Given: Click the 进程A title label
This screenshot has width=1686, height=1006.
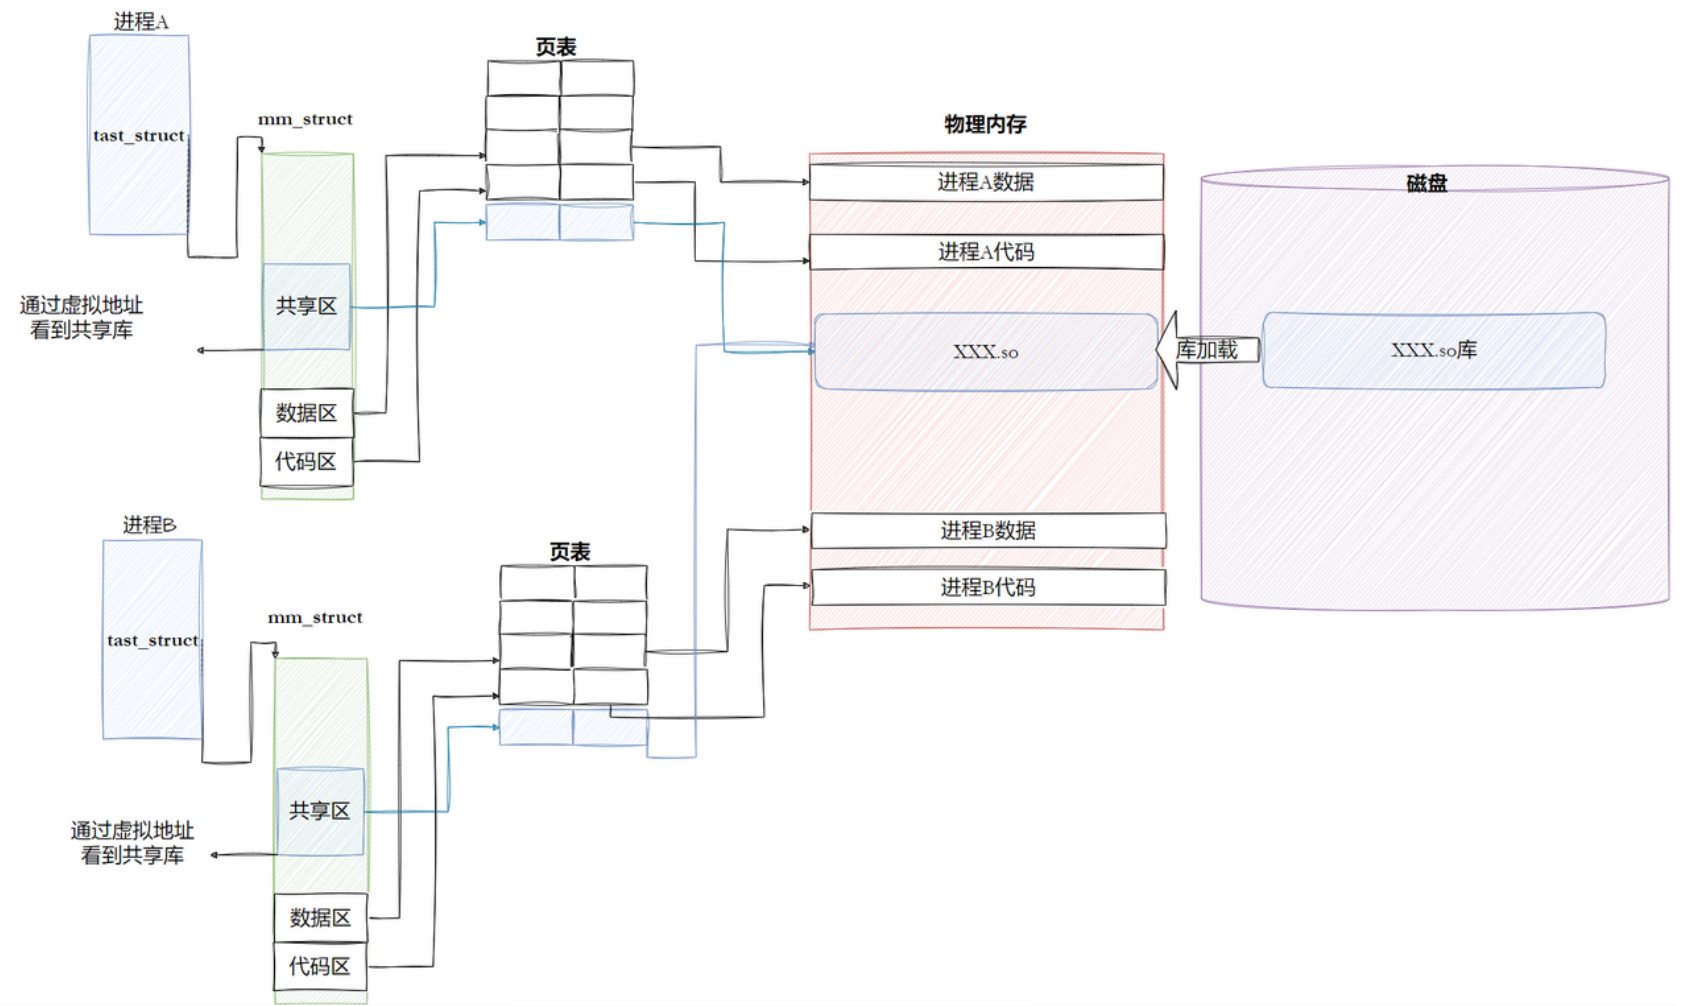Looking at the screenshot, I should pos(141,21).
